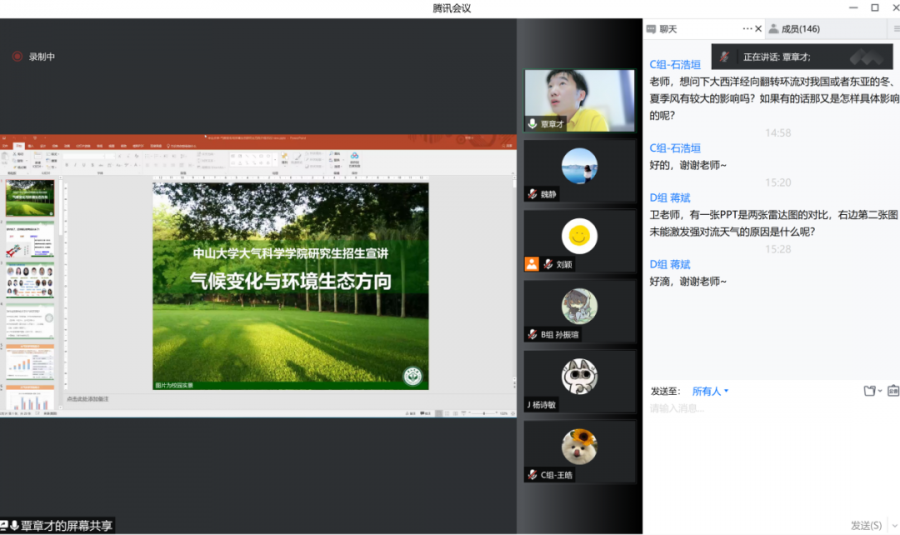Open the chat panel's three-dot options

(746, 29)
